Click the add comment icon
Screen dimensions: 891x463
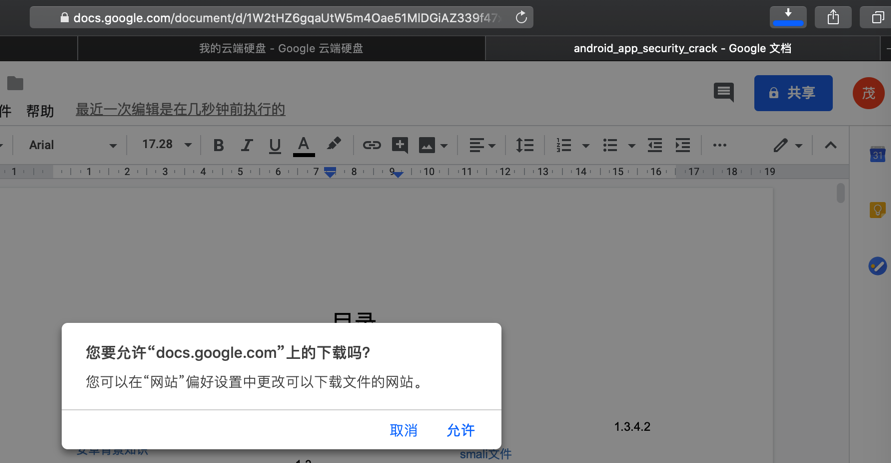399,145
